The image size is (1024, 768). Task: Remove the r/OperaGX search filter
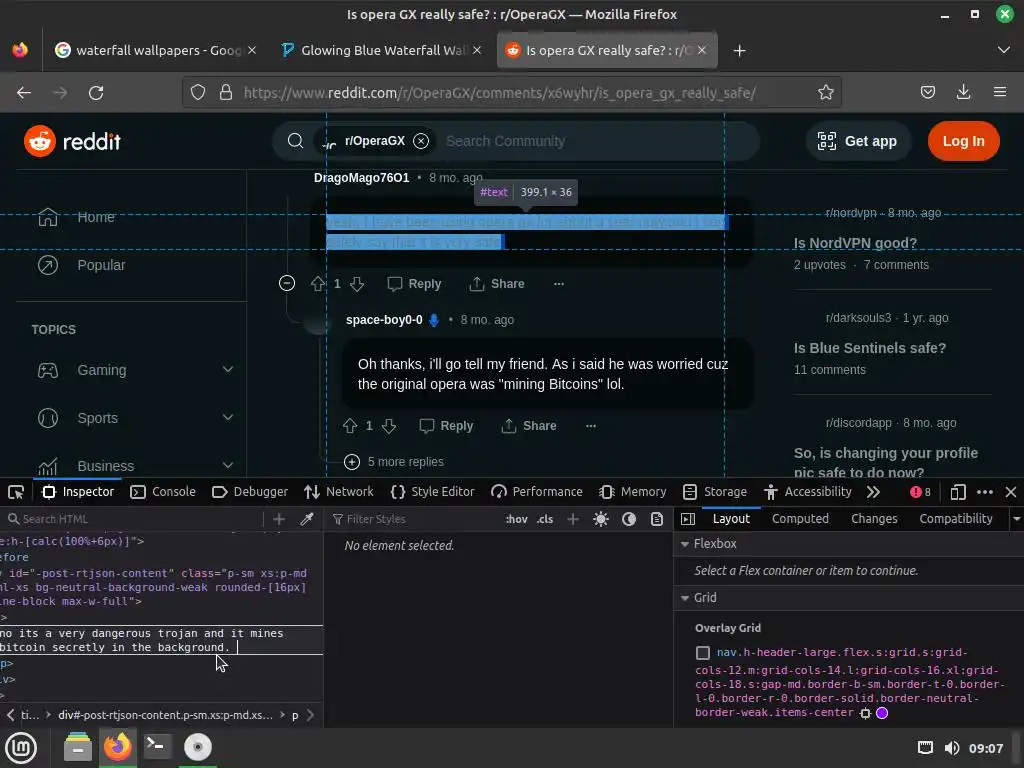click(x=421, y=141)
